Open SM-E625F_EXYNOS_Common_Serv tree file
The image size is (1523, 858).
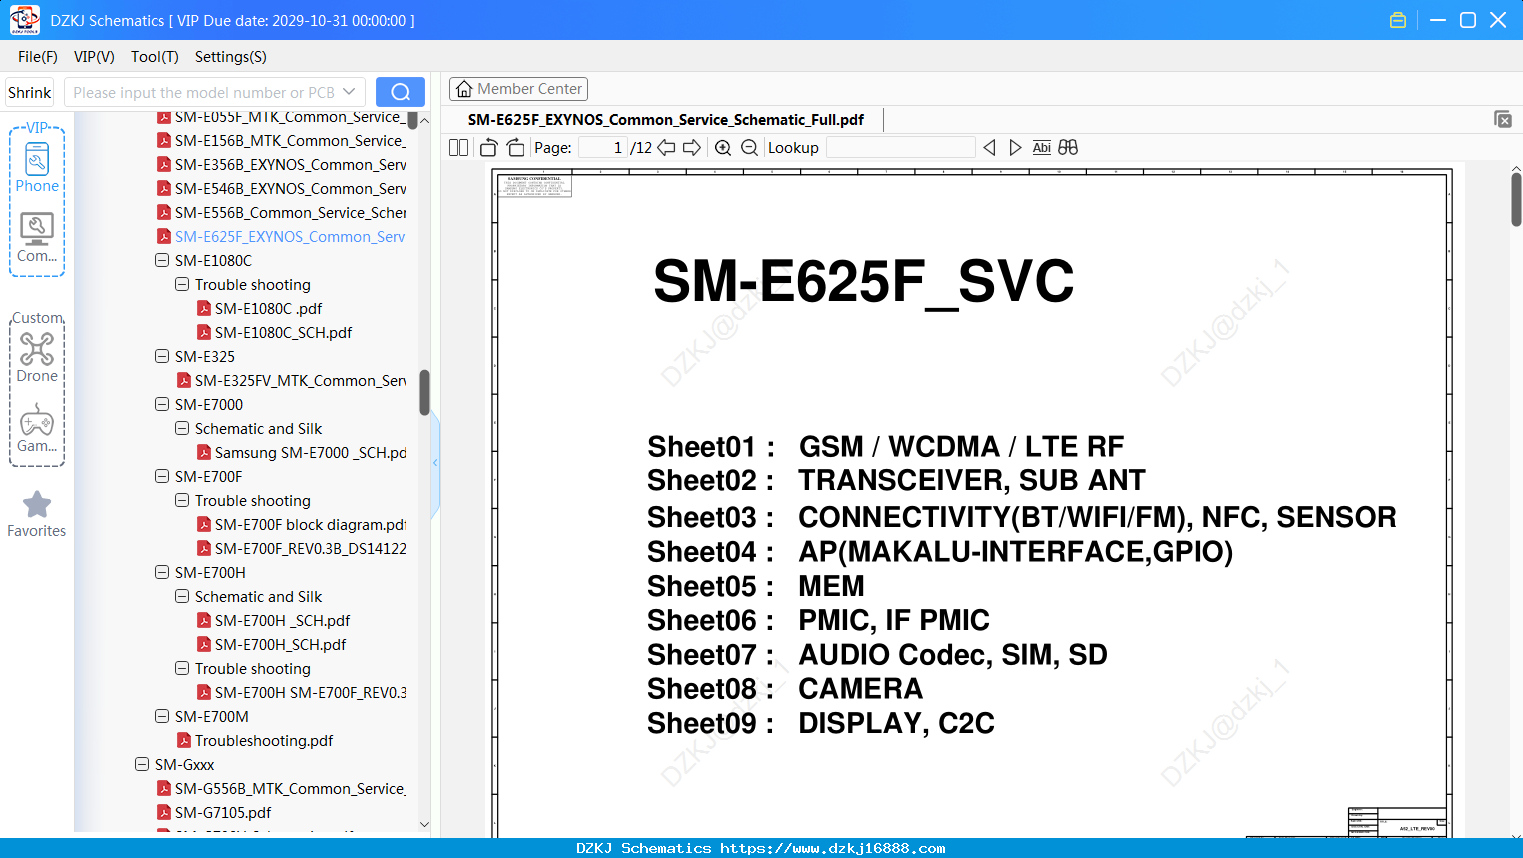[x=290, y=237]
